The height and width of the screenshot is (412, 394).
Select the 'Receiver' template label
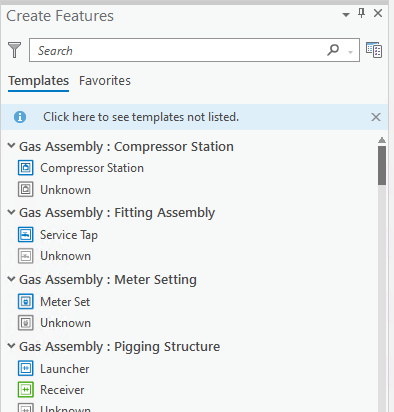[x=62, y=390]
